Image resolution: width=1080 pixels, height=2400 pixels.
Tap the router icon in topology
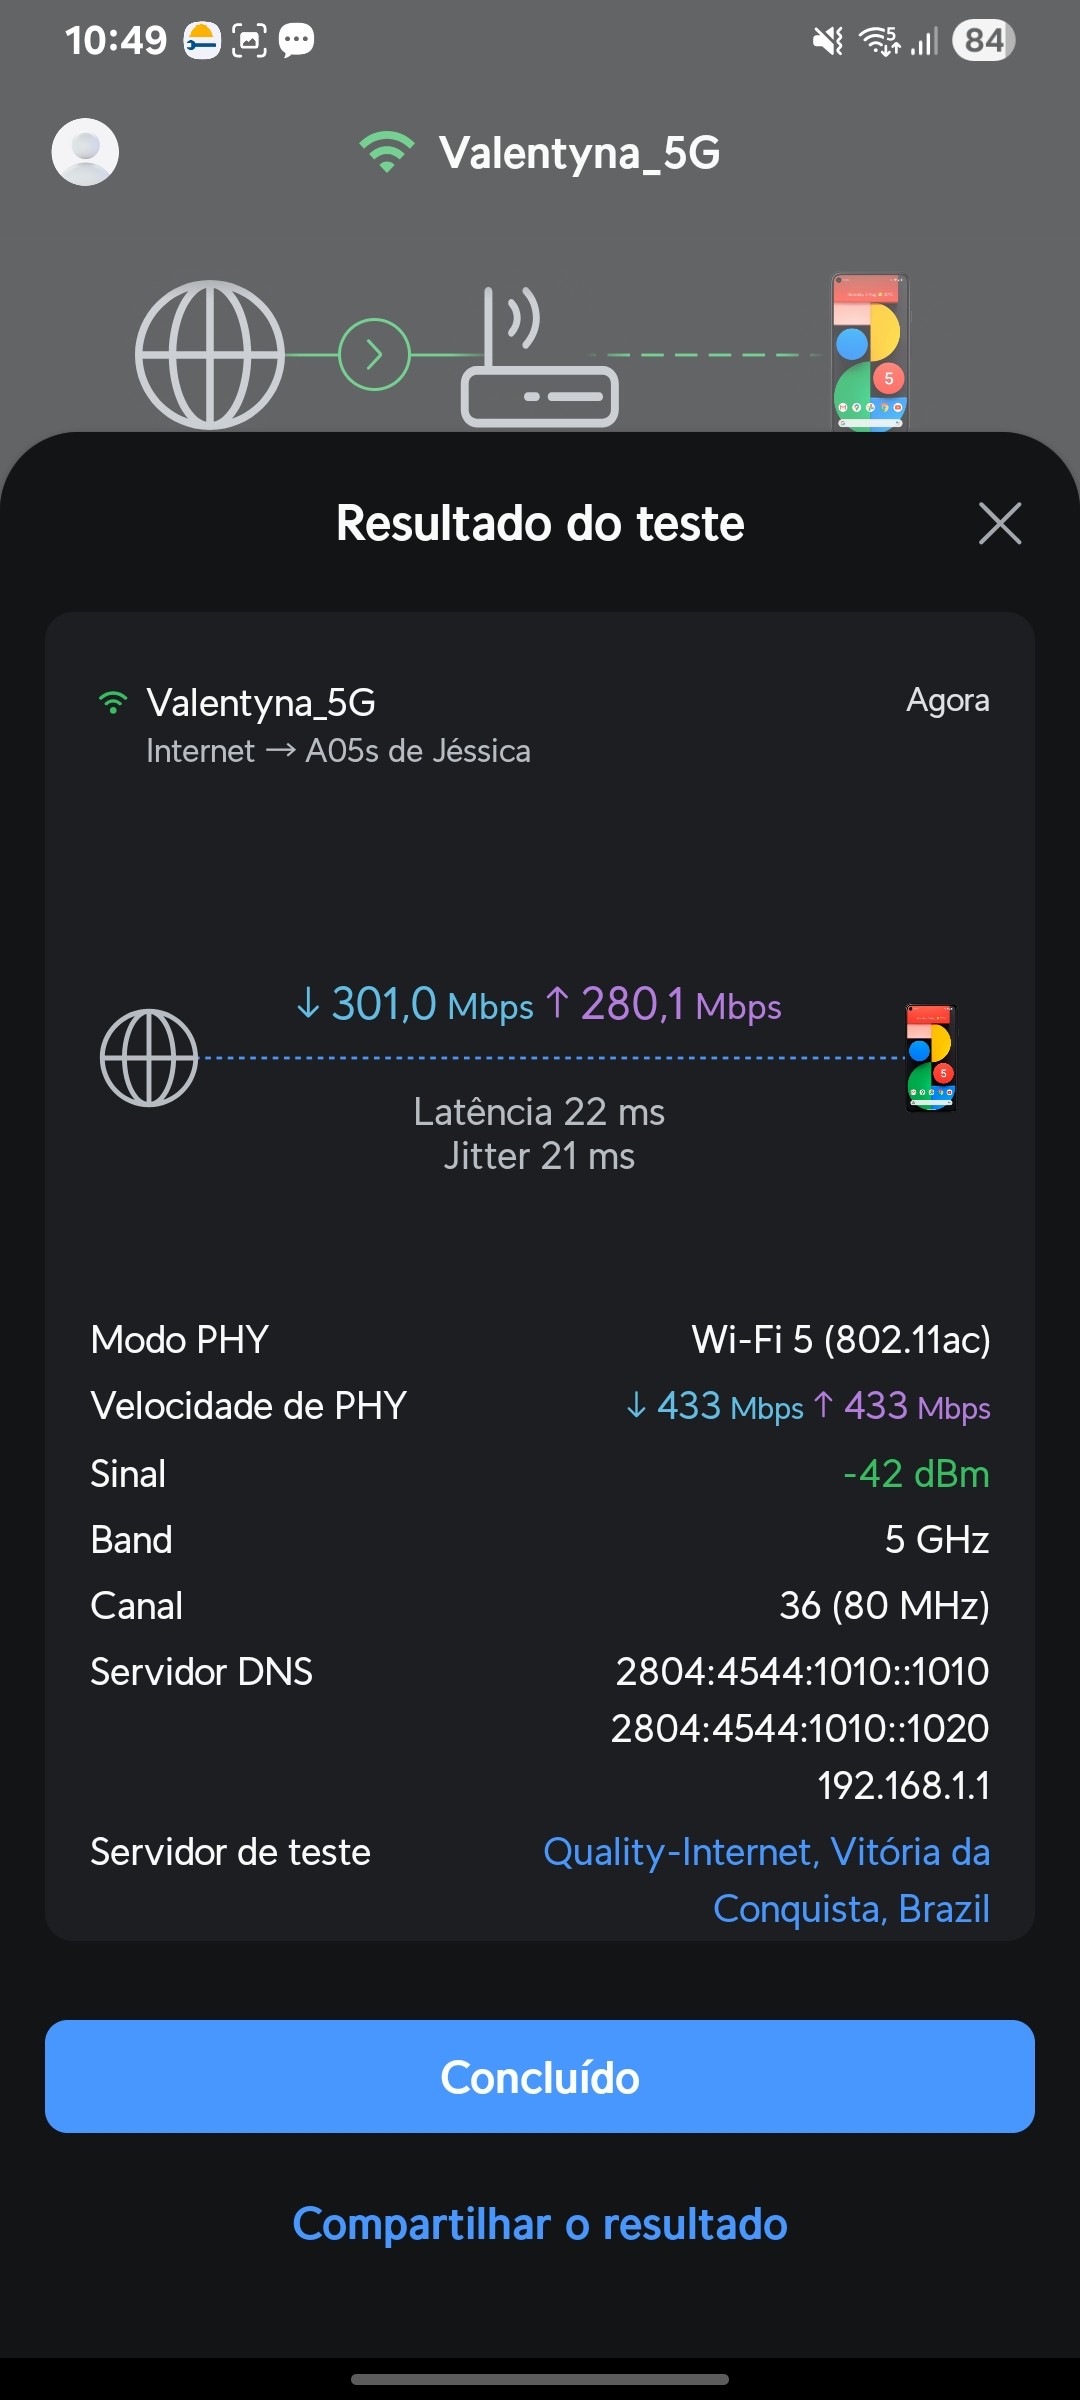point(539,360)
